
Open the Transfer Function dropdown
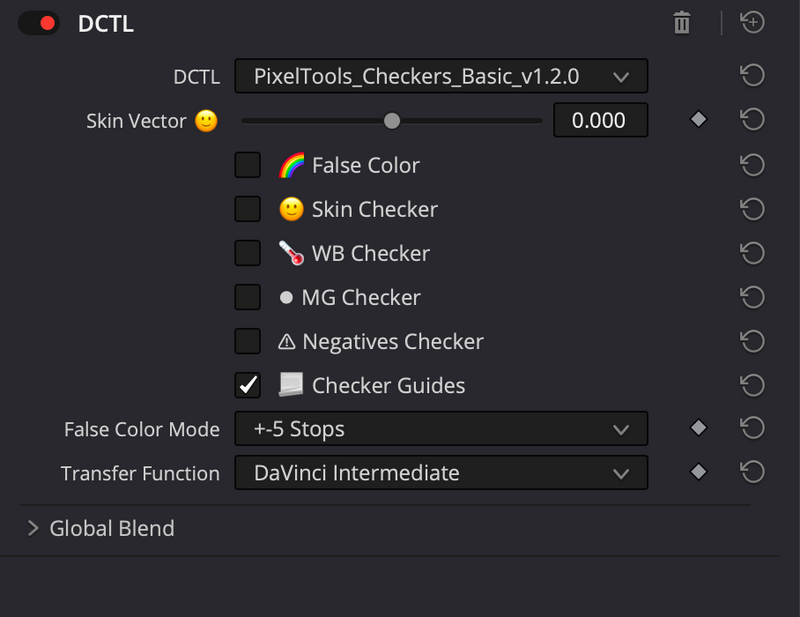click(441, 473)
